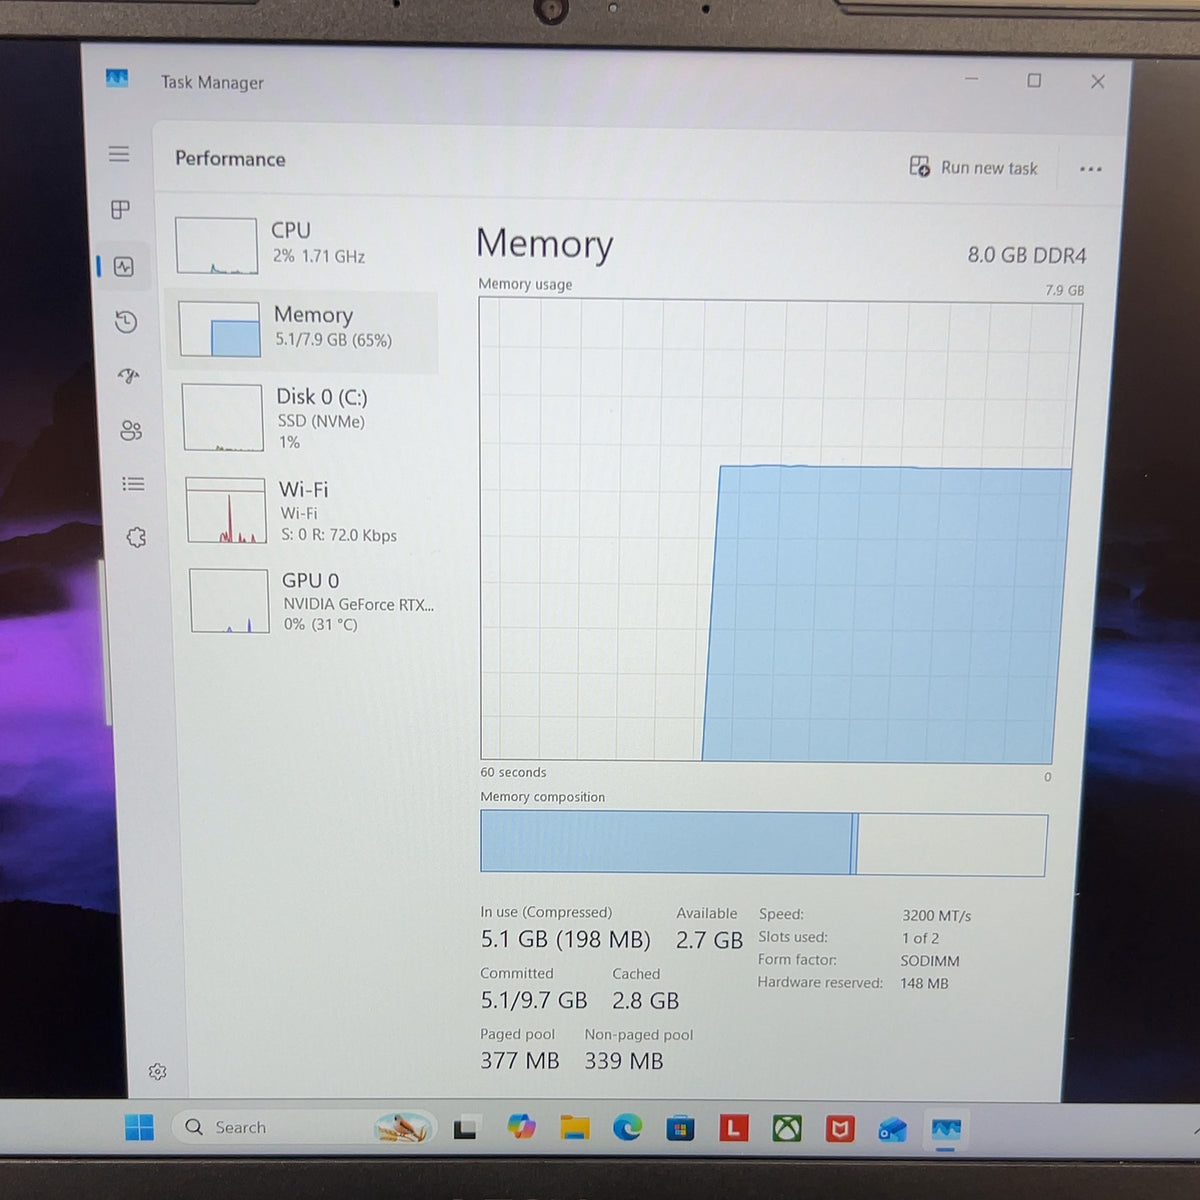Click the Memory composition bar

click(764, 843)
